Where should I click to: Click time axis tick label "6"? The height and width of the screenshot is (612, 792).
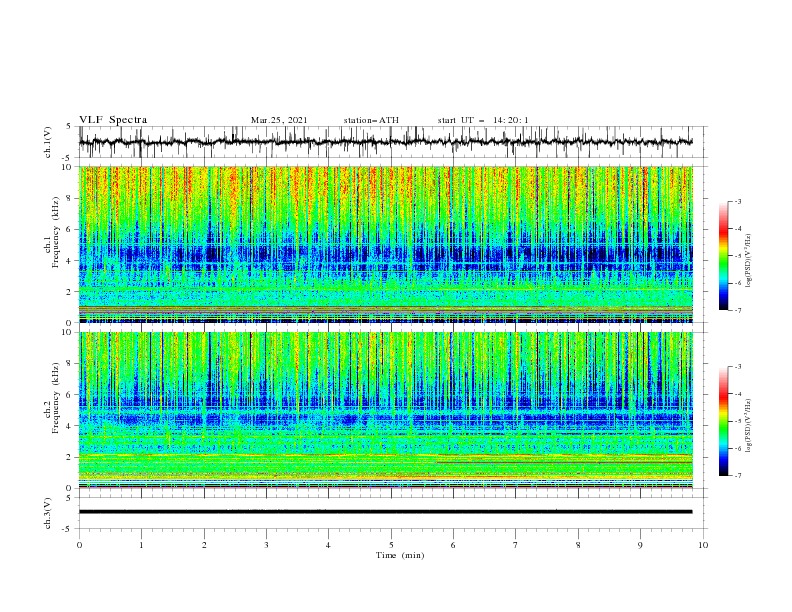(454, 545)
